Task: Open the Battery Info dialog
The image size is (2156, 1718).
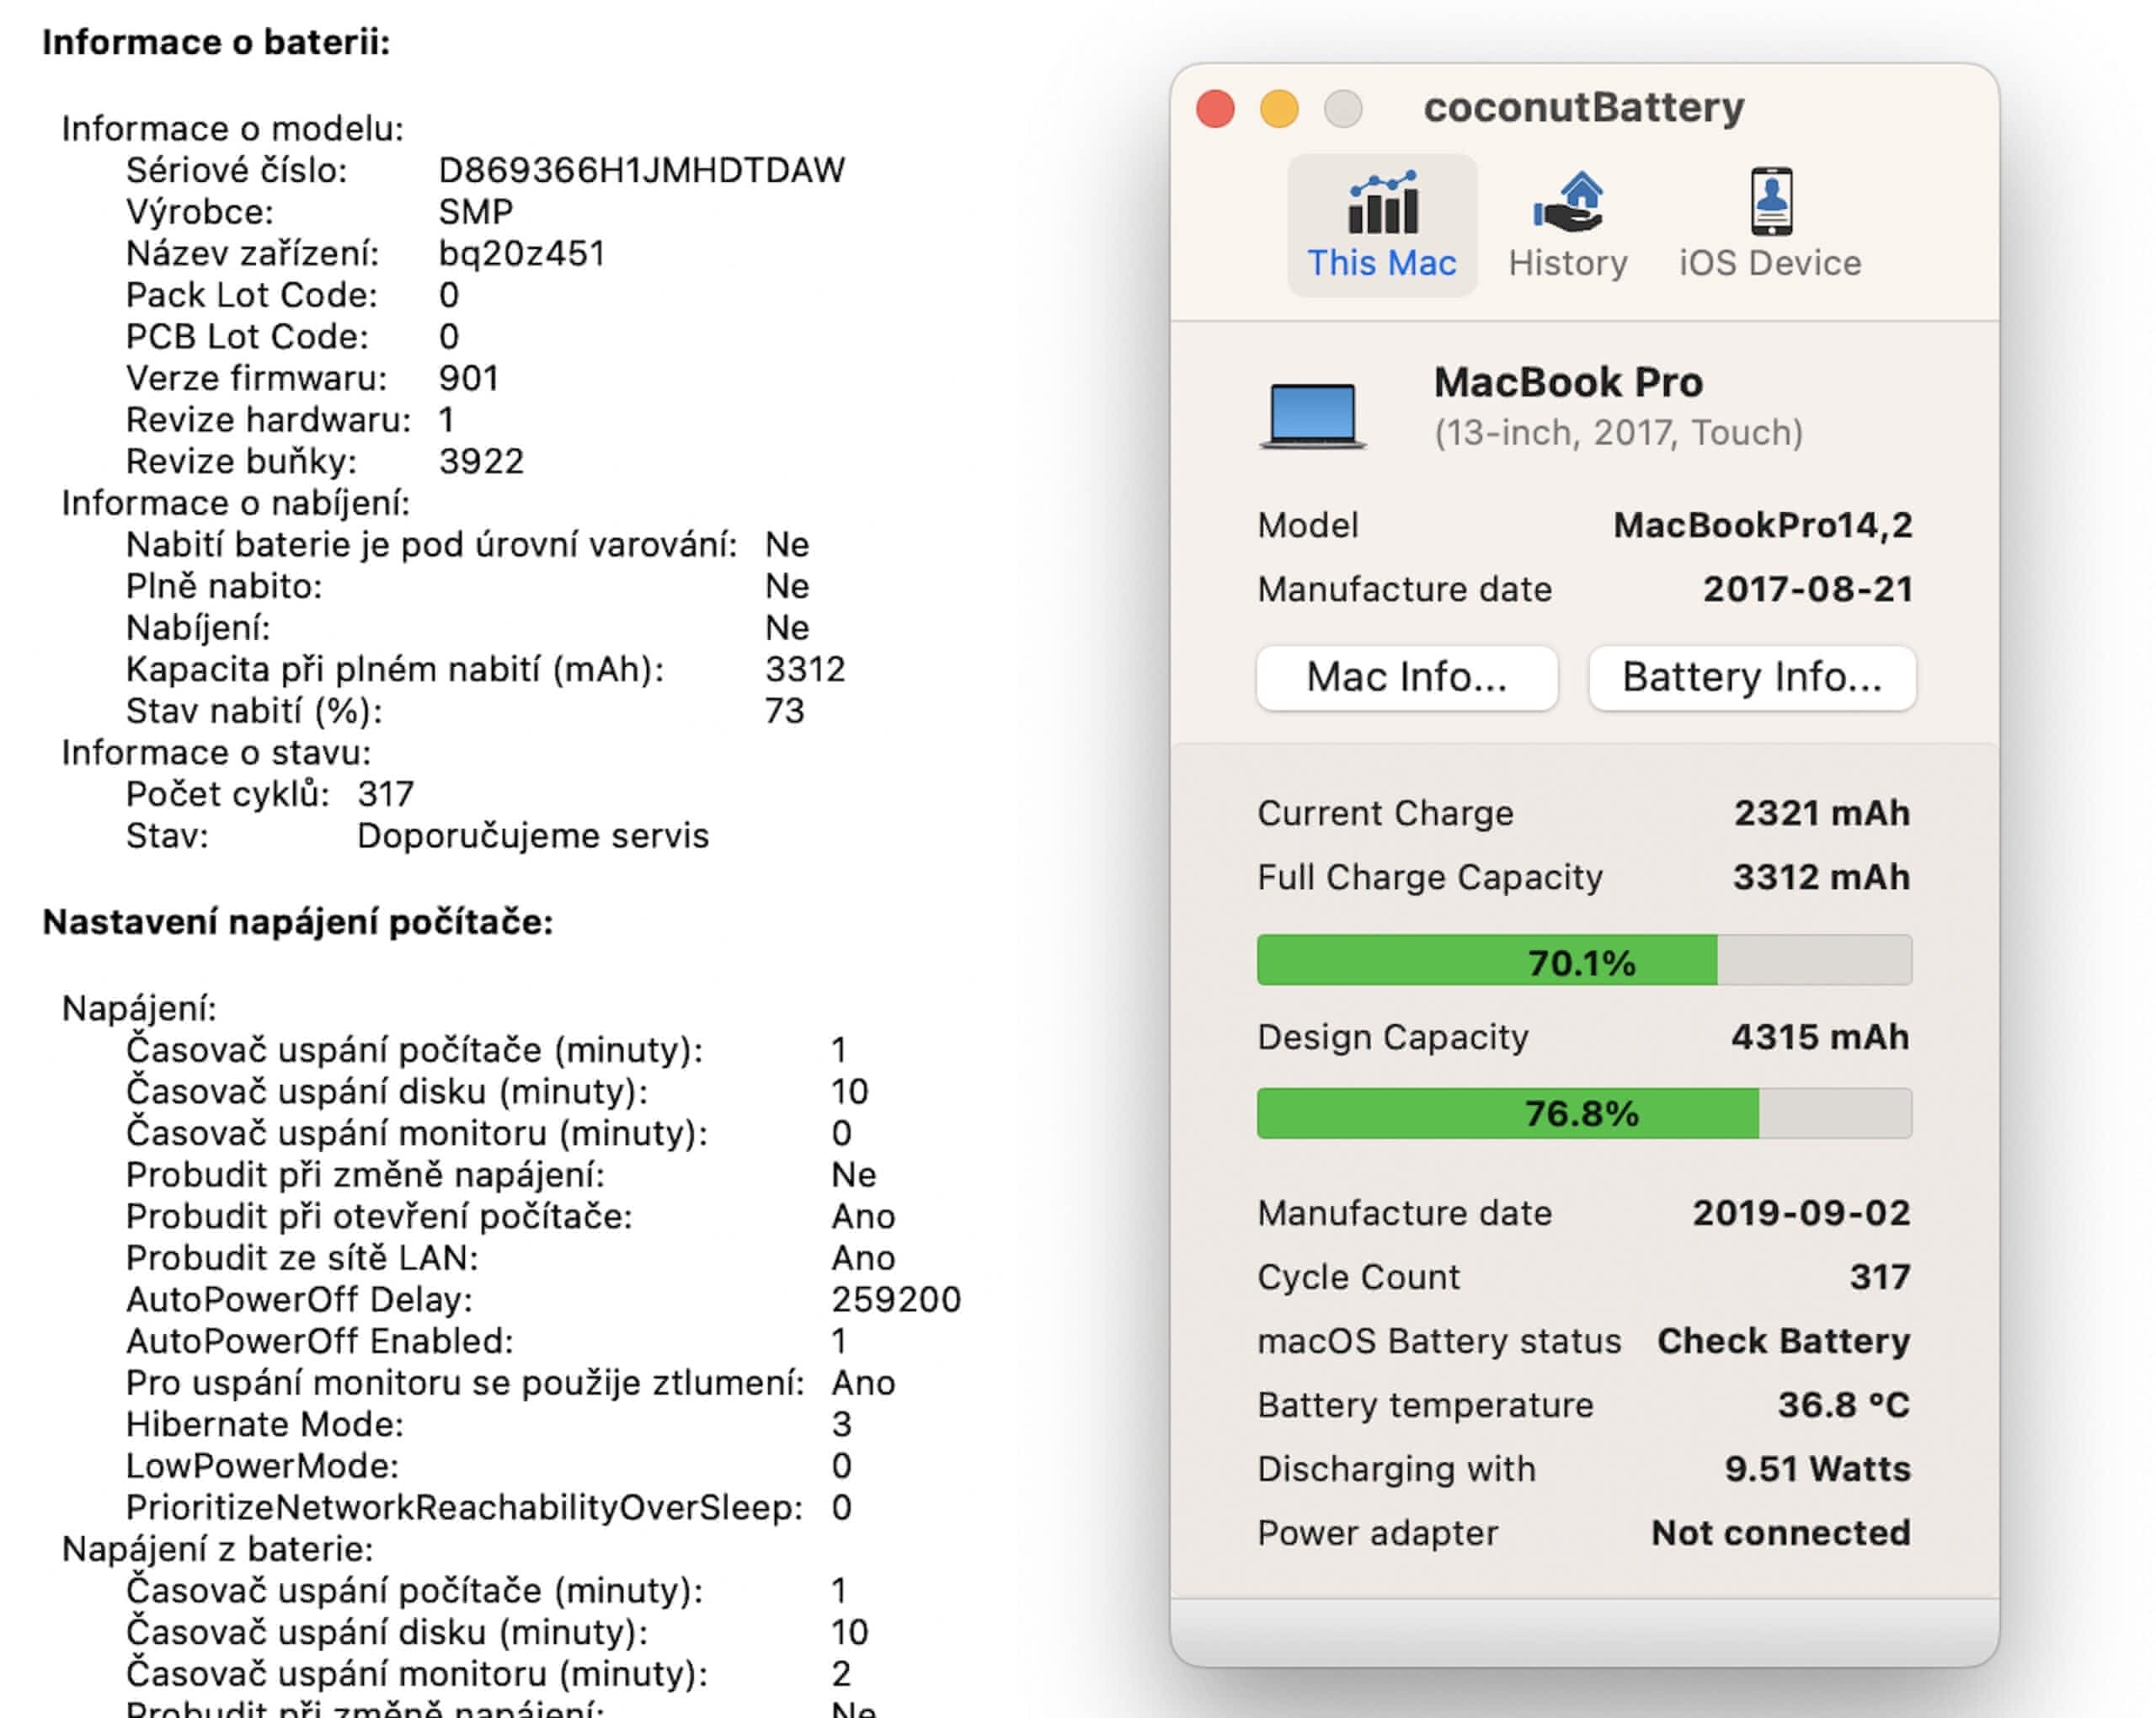Action: [1751, 677]
